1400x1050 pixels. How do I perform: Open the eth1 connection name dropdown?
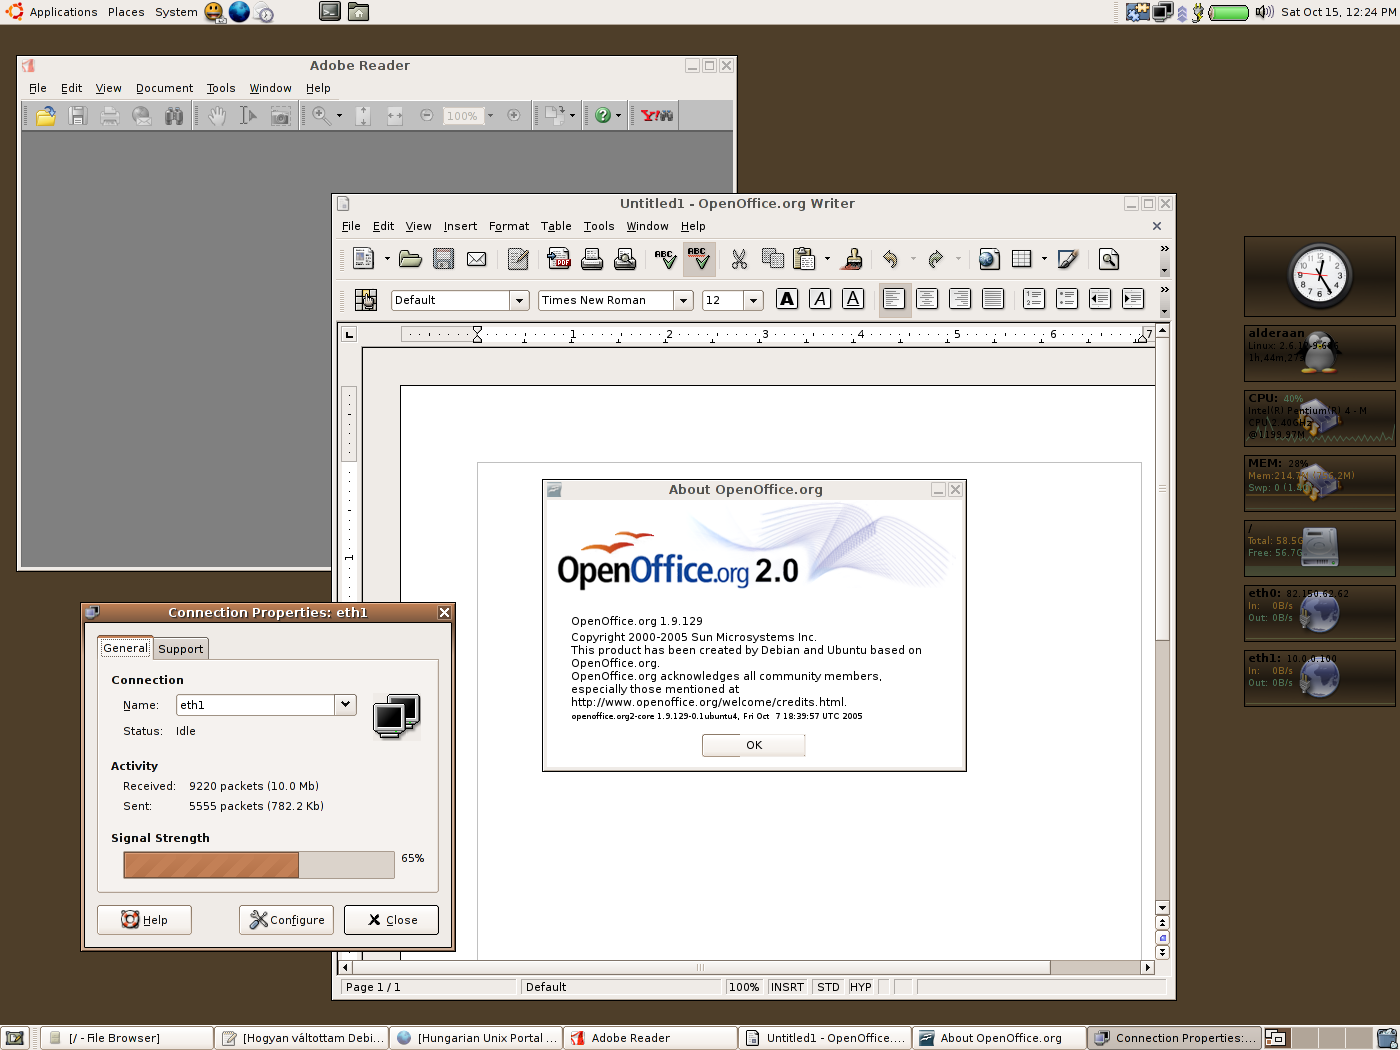[x=345, y=704]
